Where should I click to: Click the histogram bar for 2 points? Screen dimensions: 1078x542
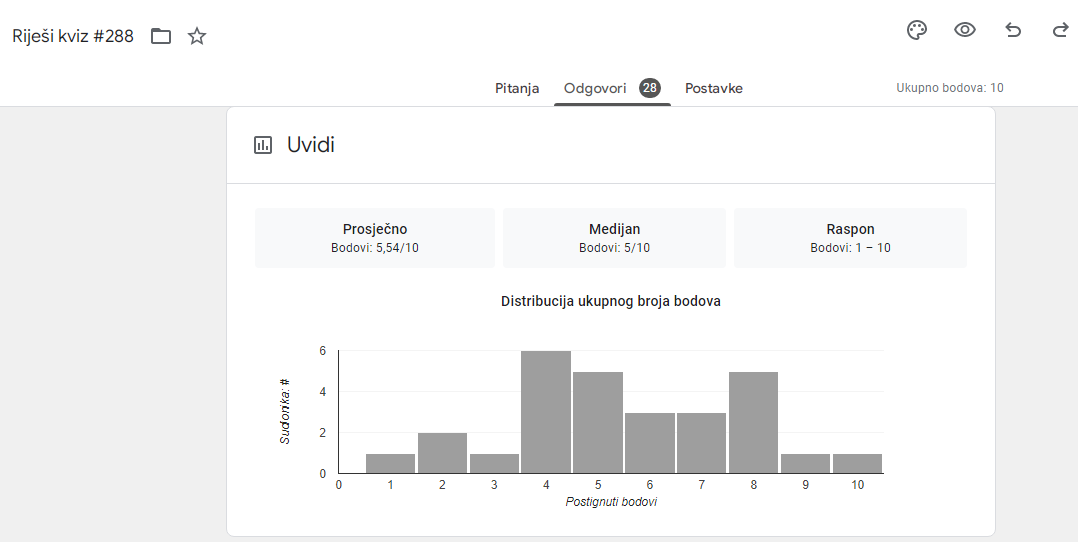pos(442,453)
